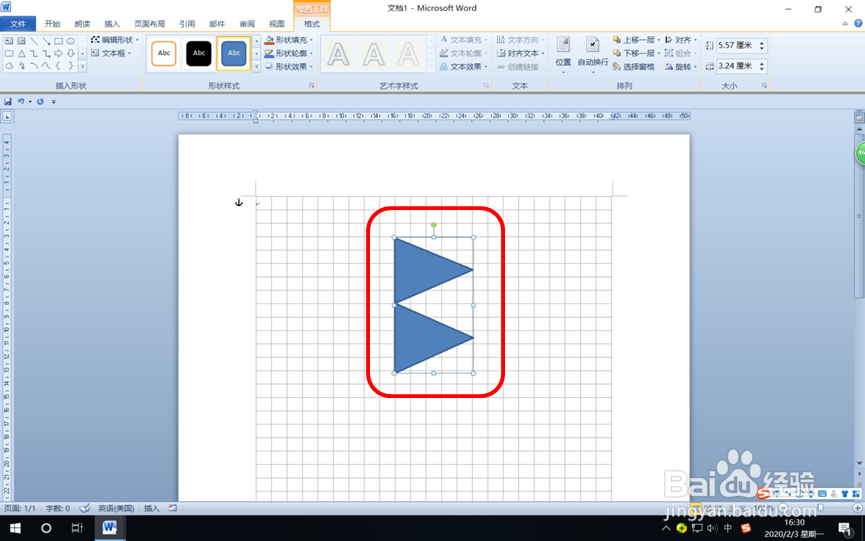865x541 pixels.
Task: Choose the rectangle shape
Action: pyautogui.click(x=58, y=41)
